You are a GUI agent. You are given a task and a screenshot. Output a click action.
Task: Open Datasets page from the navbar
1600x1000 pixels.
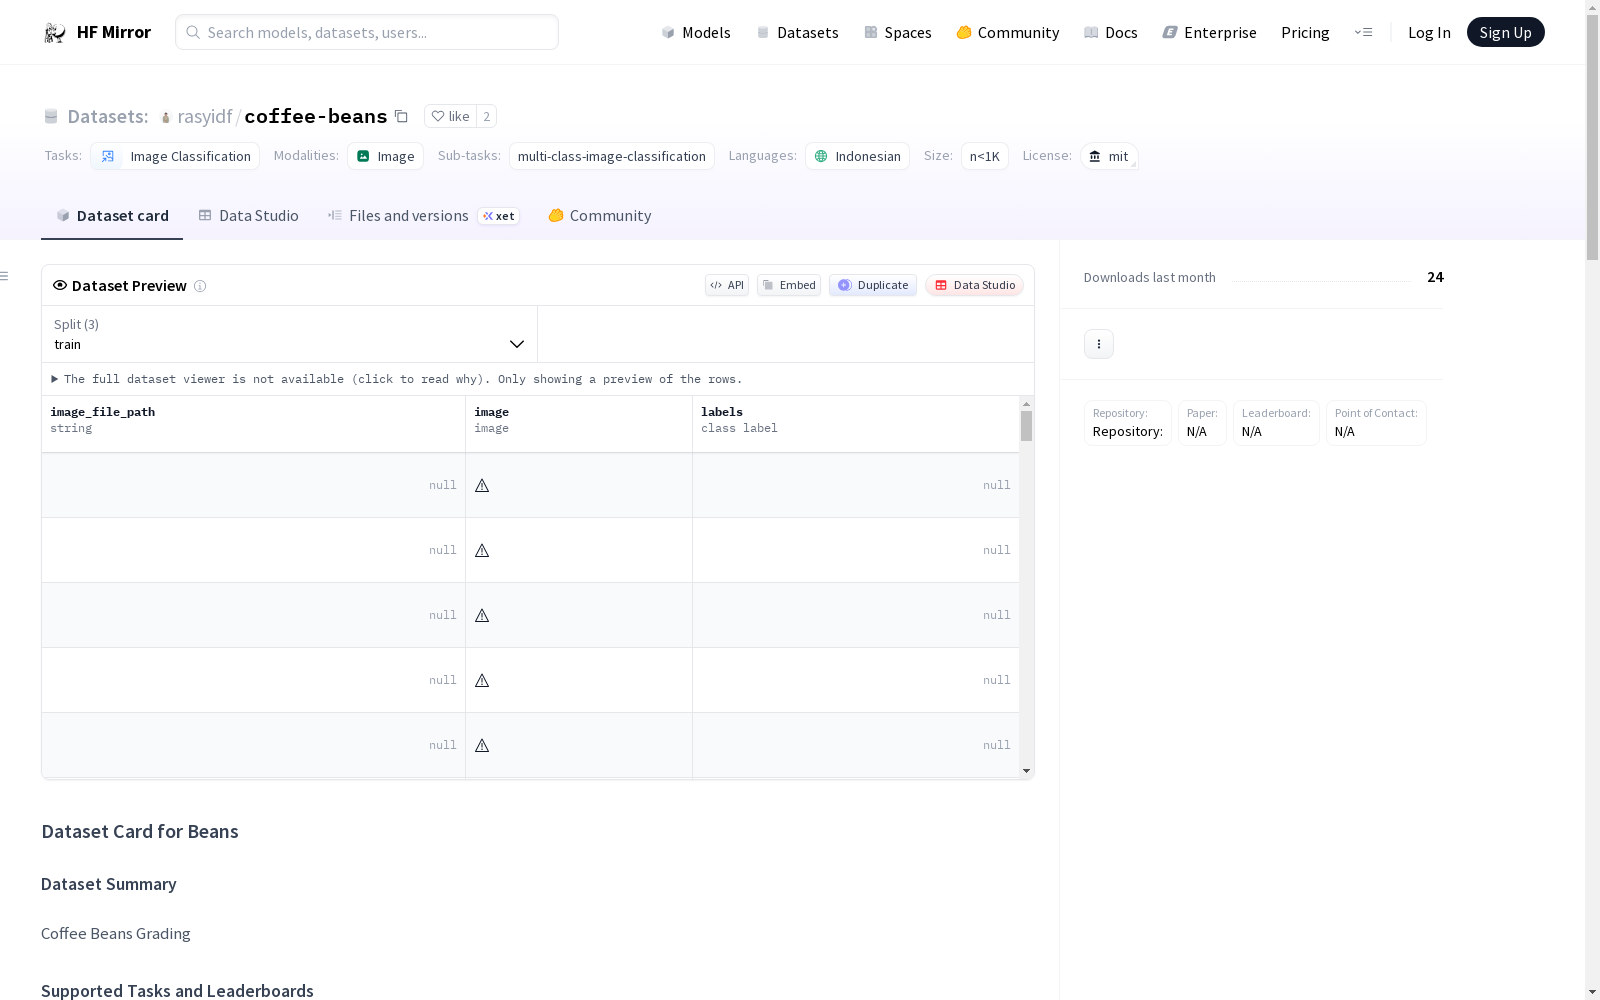pyautogui.click(x=797, y=32)
